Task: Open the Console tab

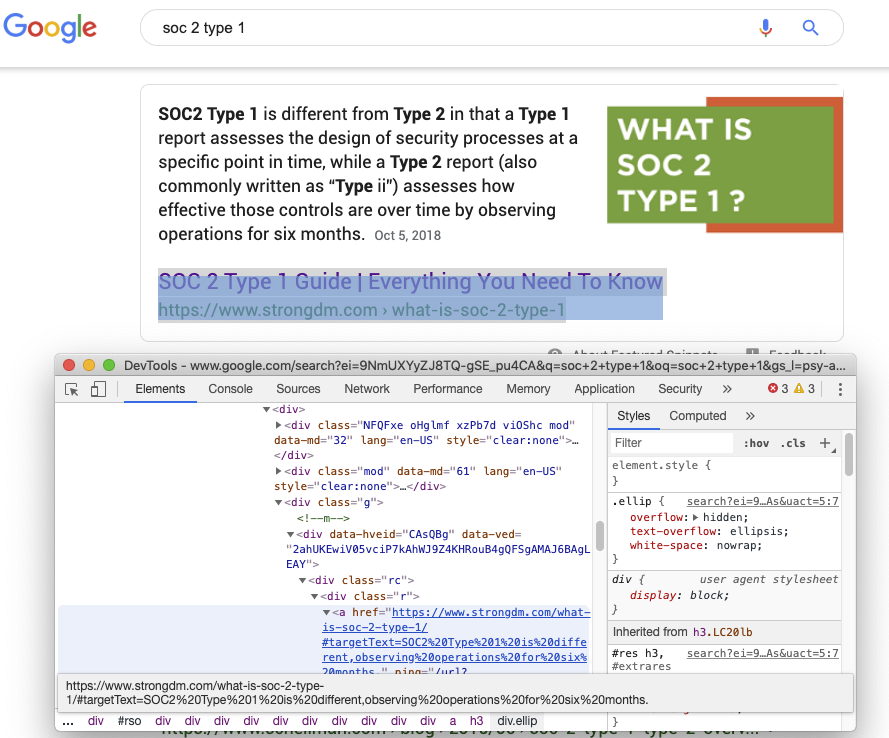Action: tap(230, 389)
